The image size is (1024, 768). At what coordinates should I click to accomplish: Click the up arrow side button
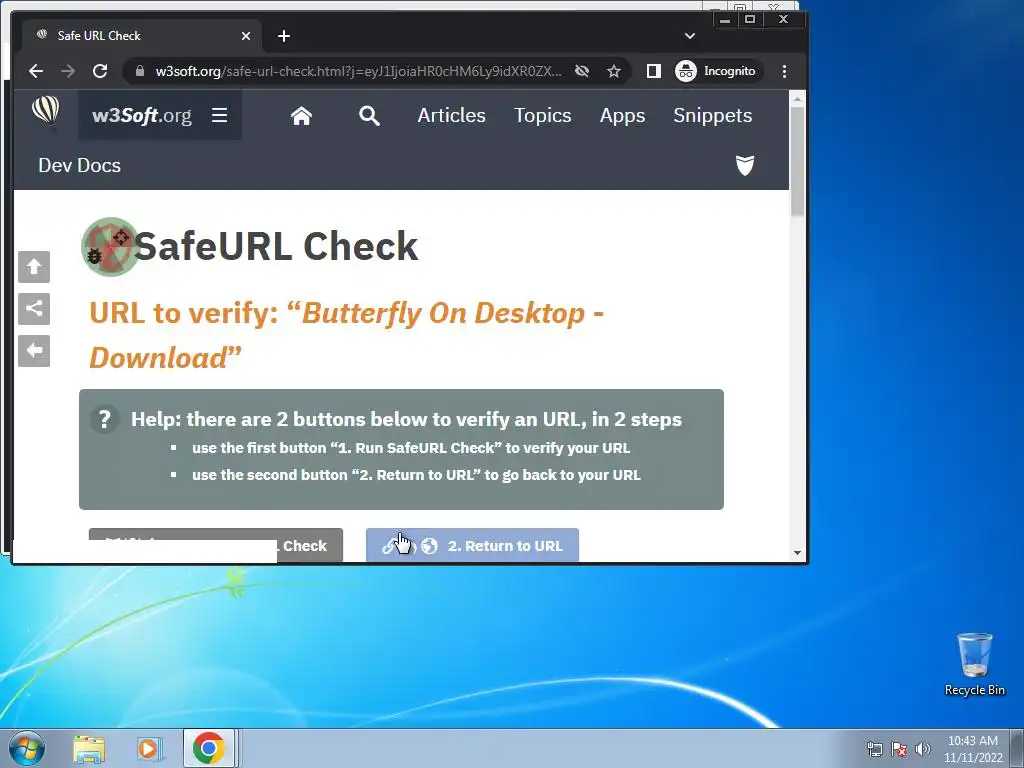(34, 267)
